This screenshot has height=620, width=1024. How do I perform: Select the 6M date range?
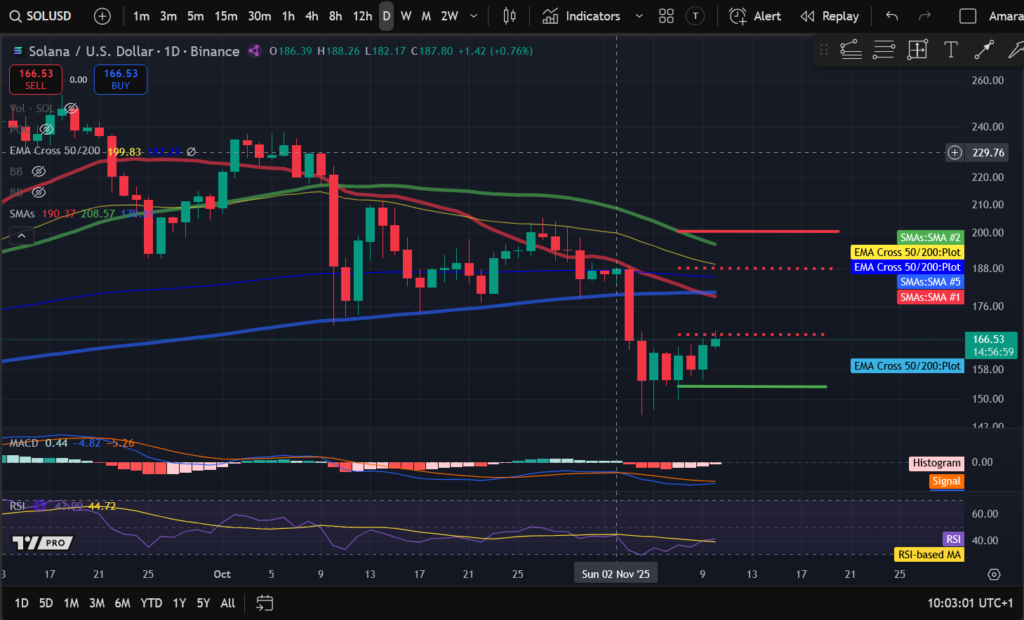(x=122, y=603)
